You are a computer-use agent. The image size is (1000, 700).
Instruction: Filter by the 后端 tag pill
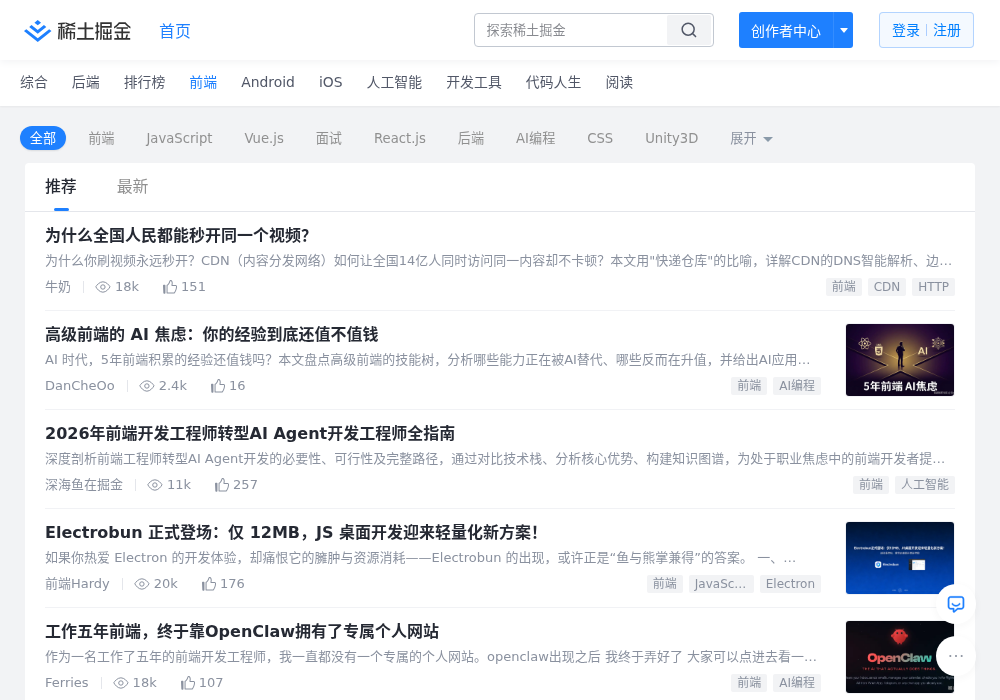click(471, 138)
